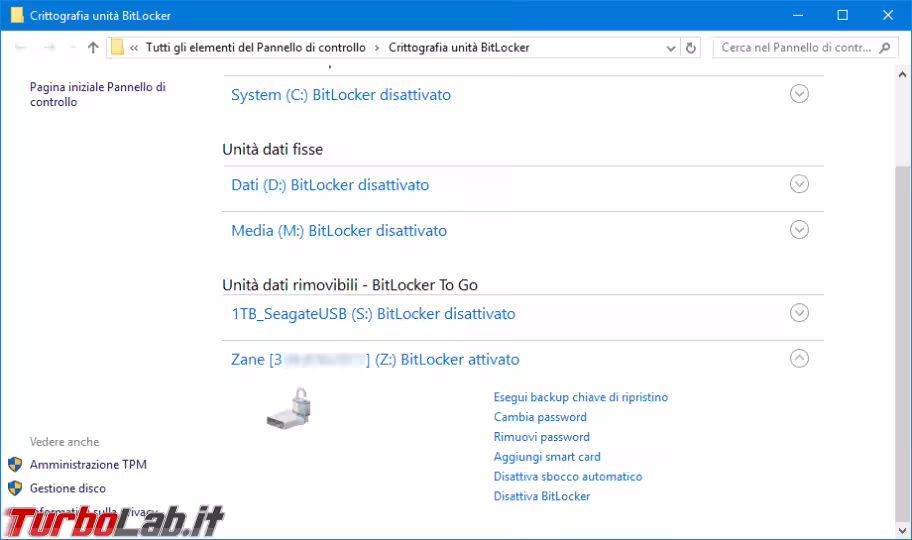This screenshot has height=540, width=912.
Task: Open the address bar history dropdown arrow
Action: pyautogui.click(x=671, y=48)
